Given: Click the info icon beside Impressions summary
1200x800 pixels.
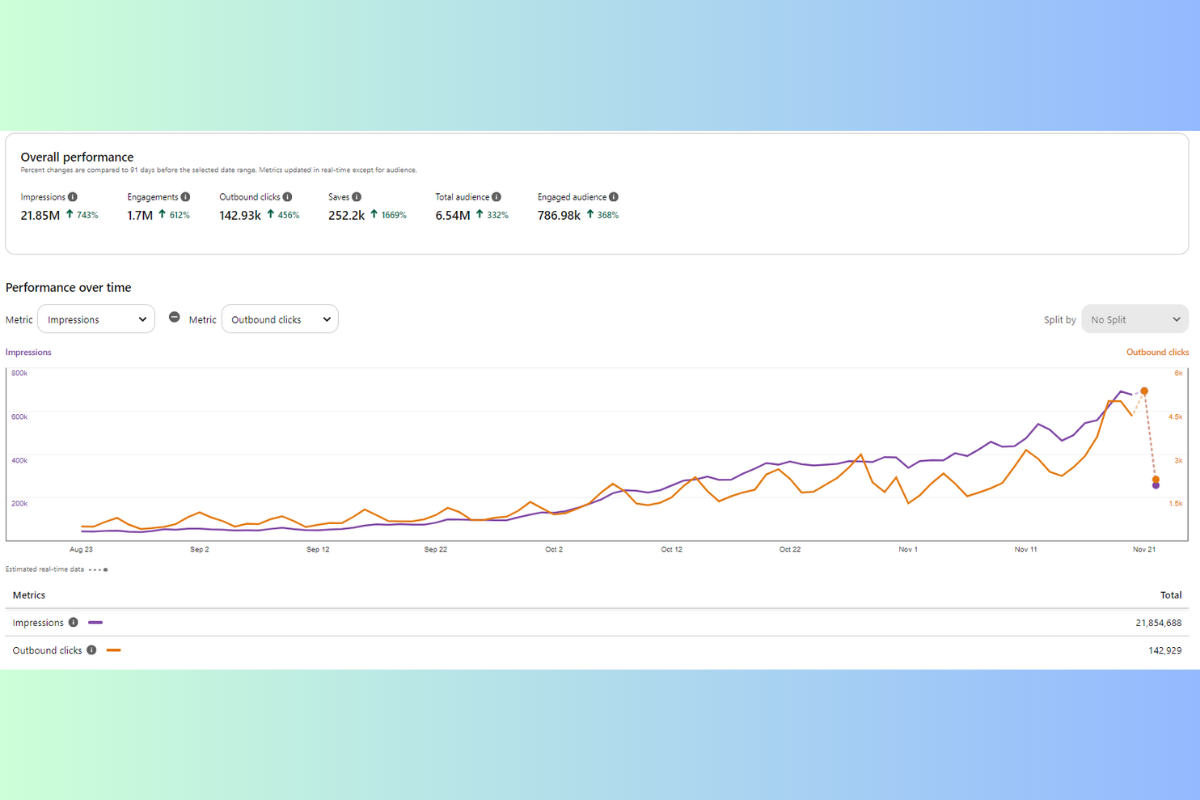Looking at the screenshot, I should [73, 197].
